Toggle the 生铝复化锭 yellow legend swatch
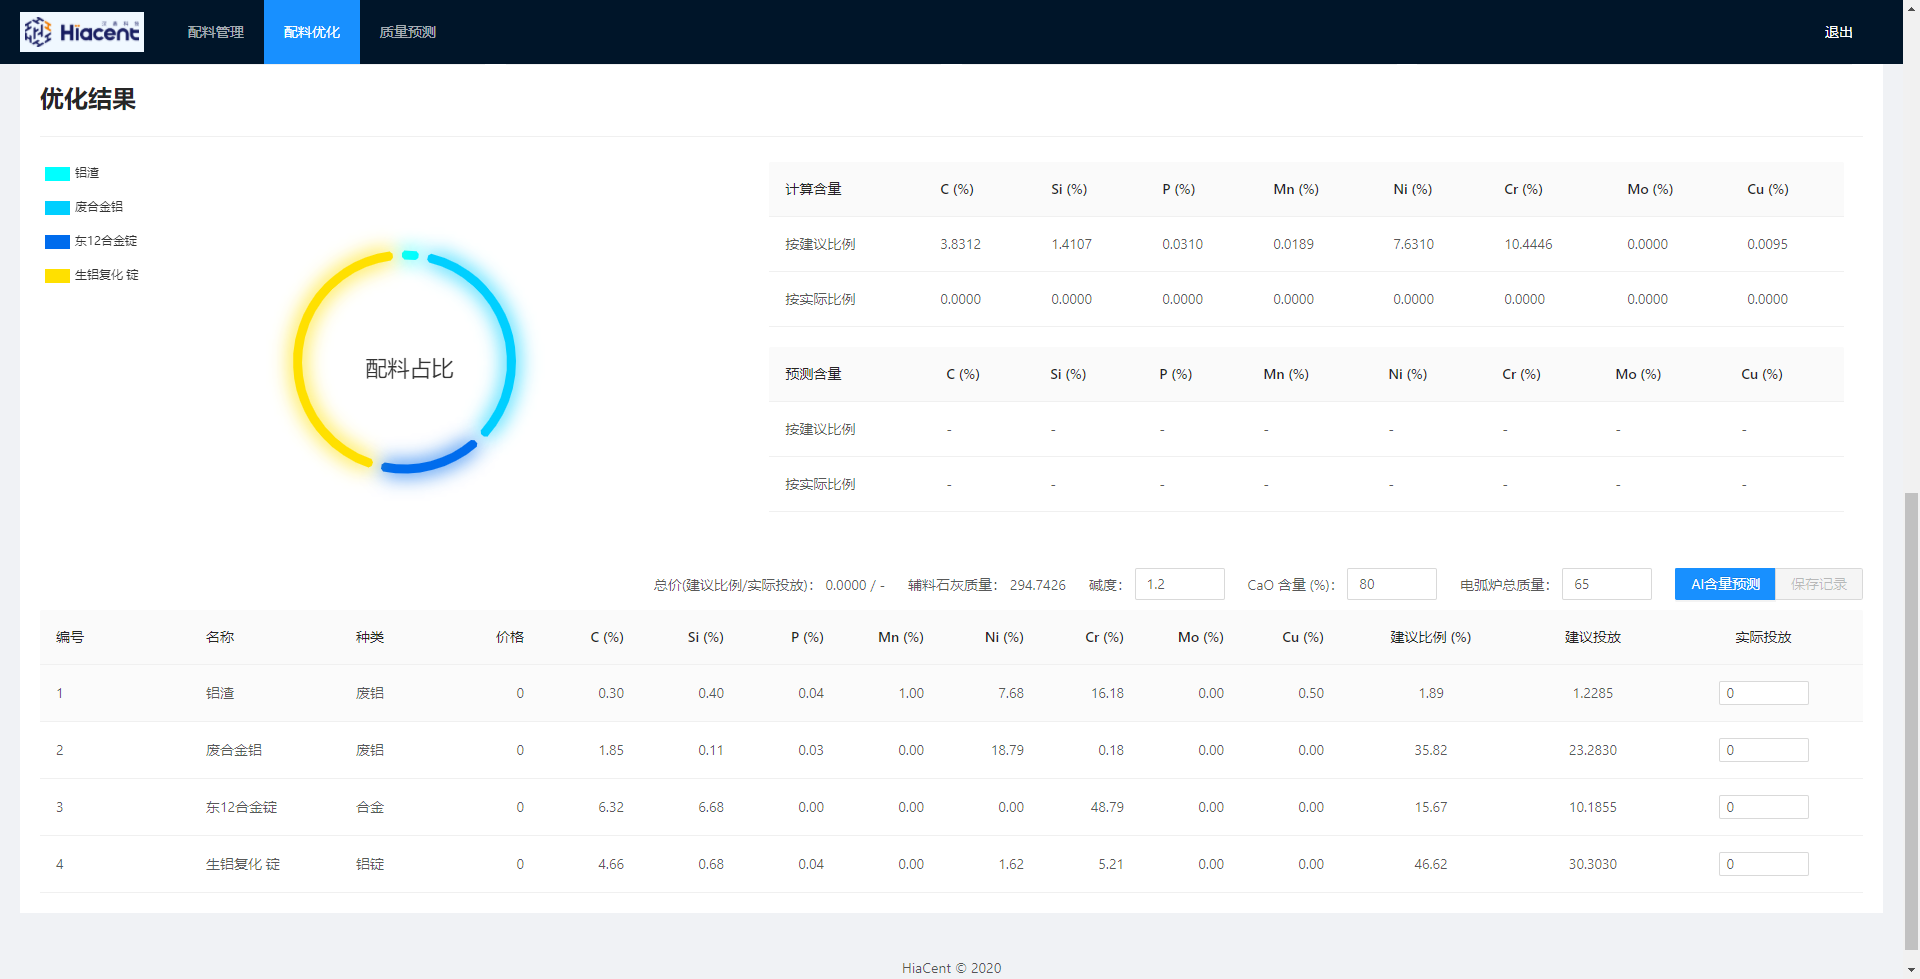 [57, 276]
